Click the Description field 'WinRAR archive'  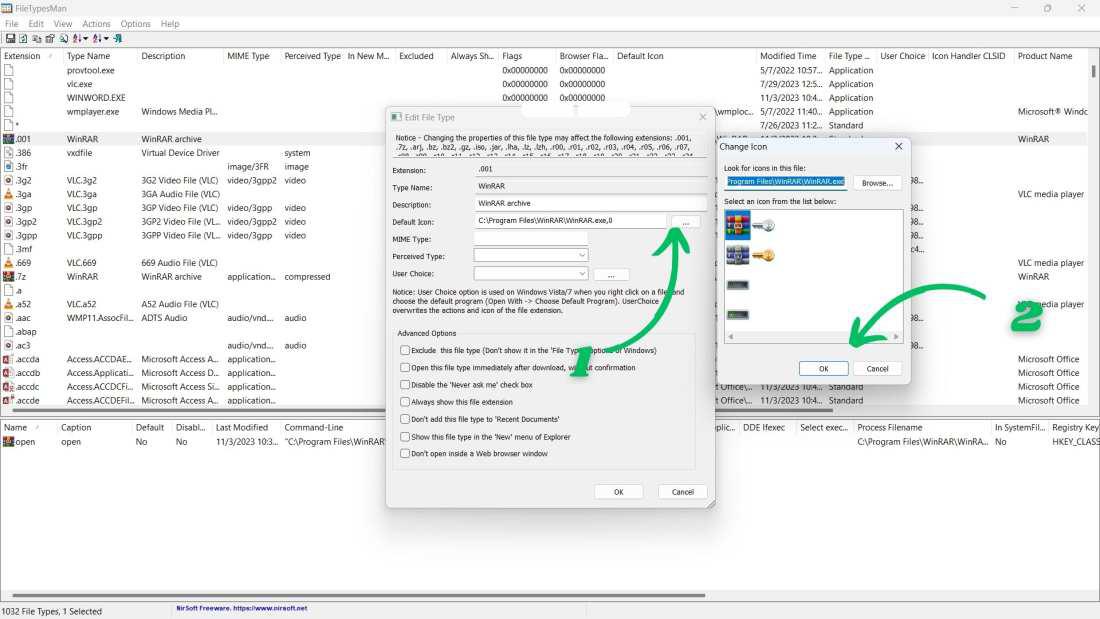click(x=591, y=204)
